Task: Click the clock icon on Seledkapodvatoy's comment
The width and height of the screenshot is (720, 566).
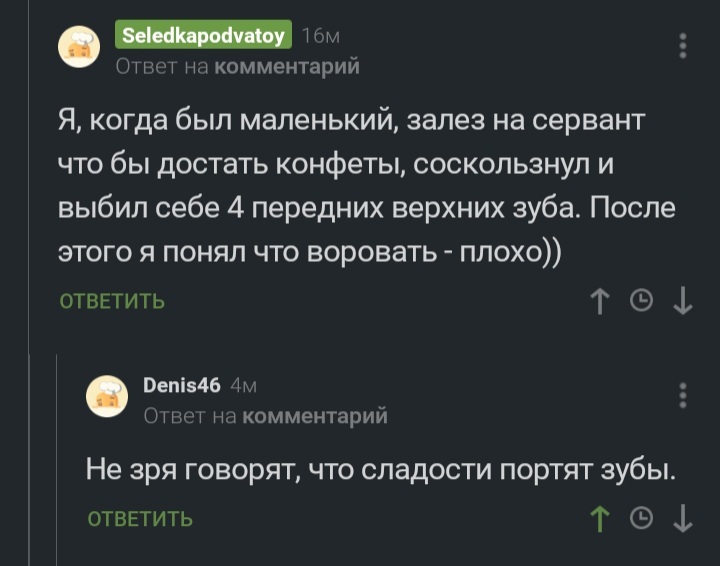Action: tap(642, 300)
